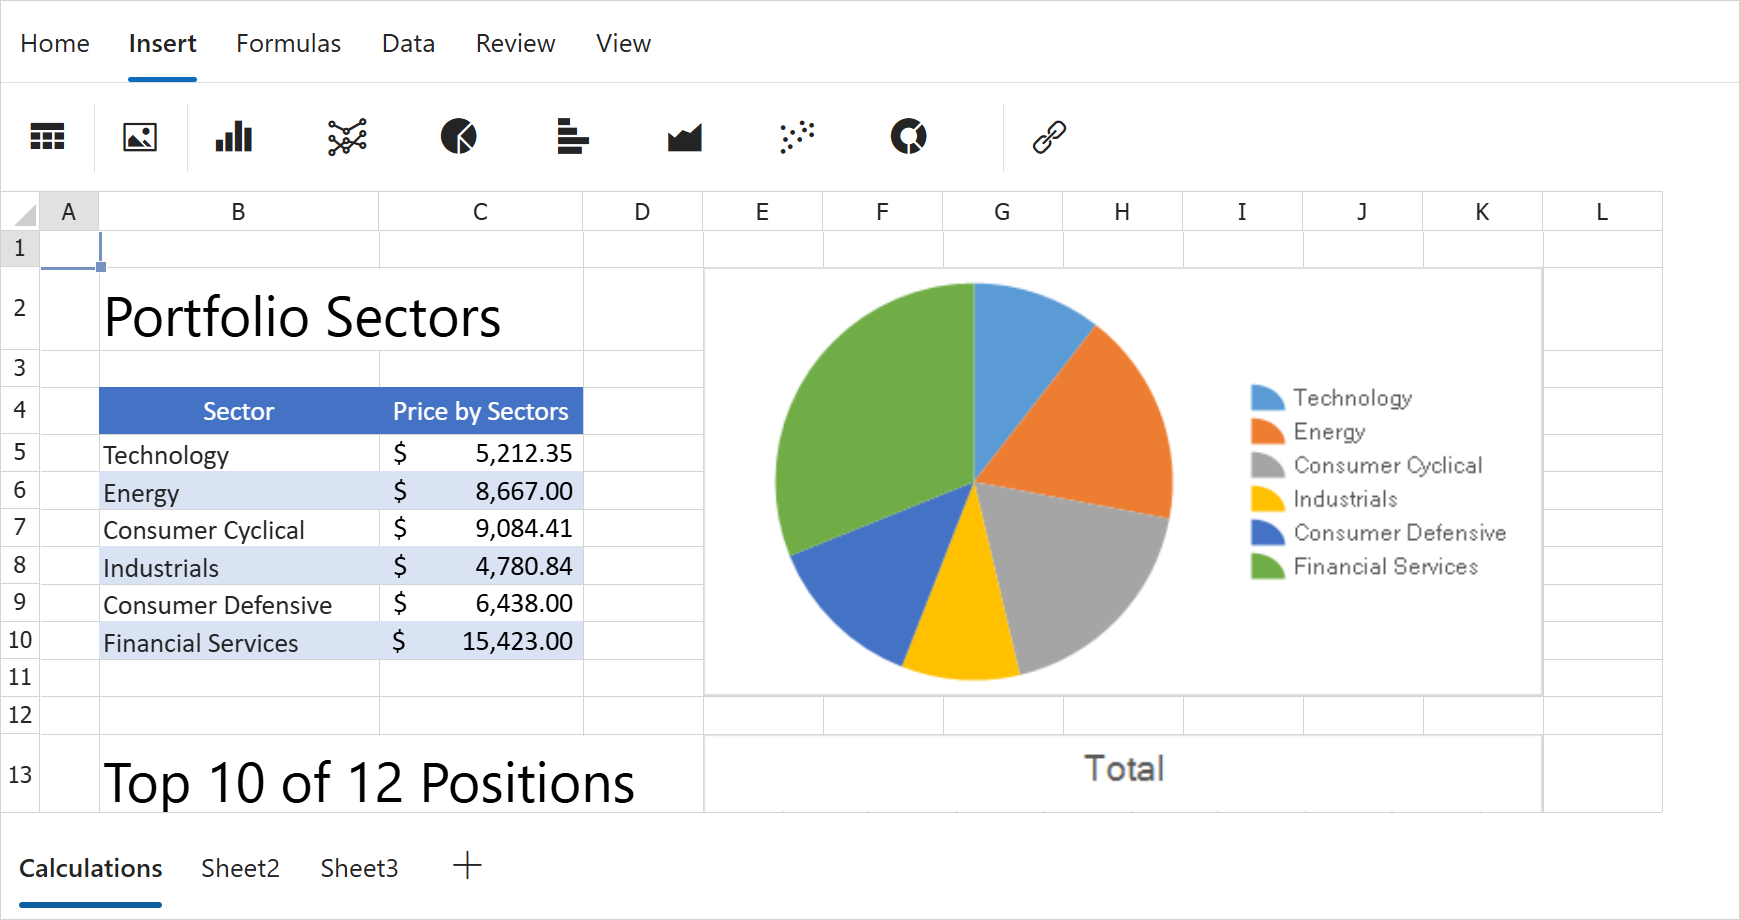
Task: Insert a scatter chart
Action: [x=795, y=137]
